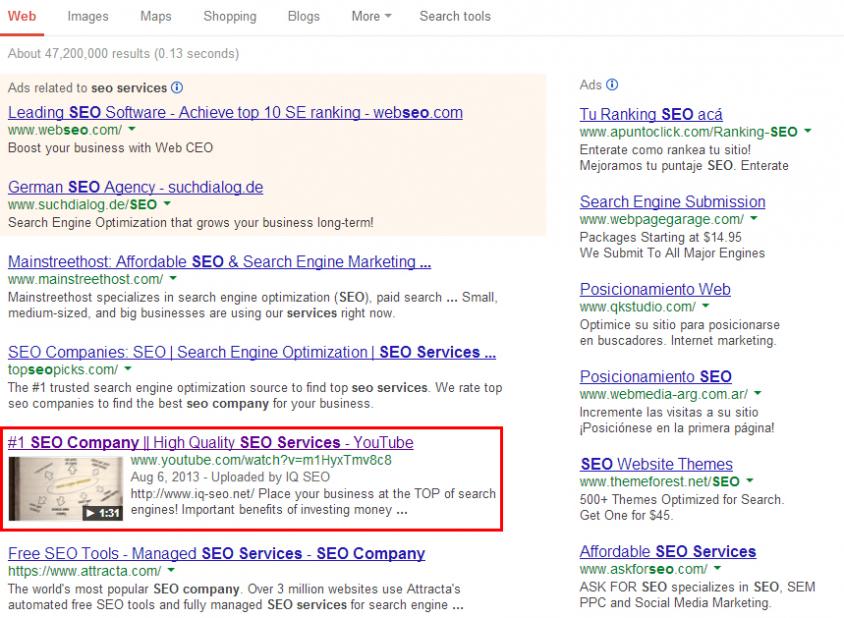Expand the arrow beside www.webseo.com URL
This screenshot has height=618, width=844.
(x=132, y=130)
